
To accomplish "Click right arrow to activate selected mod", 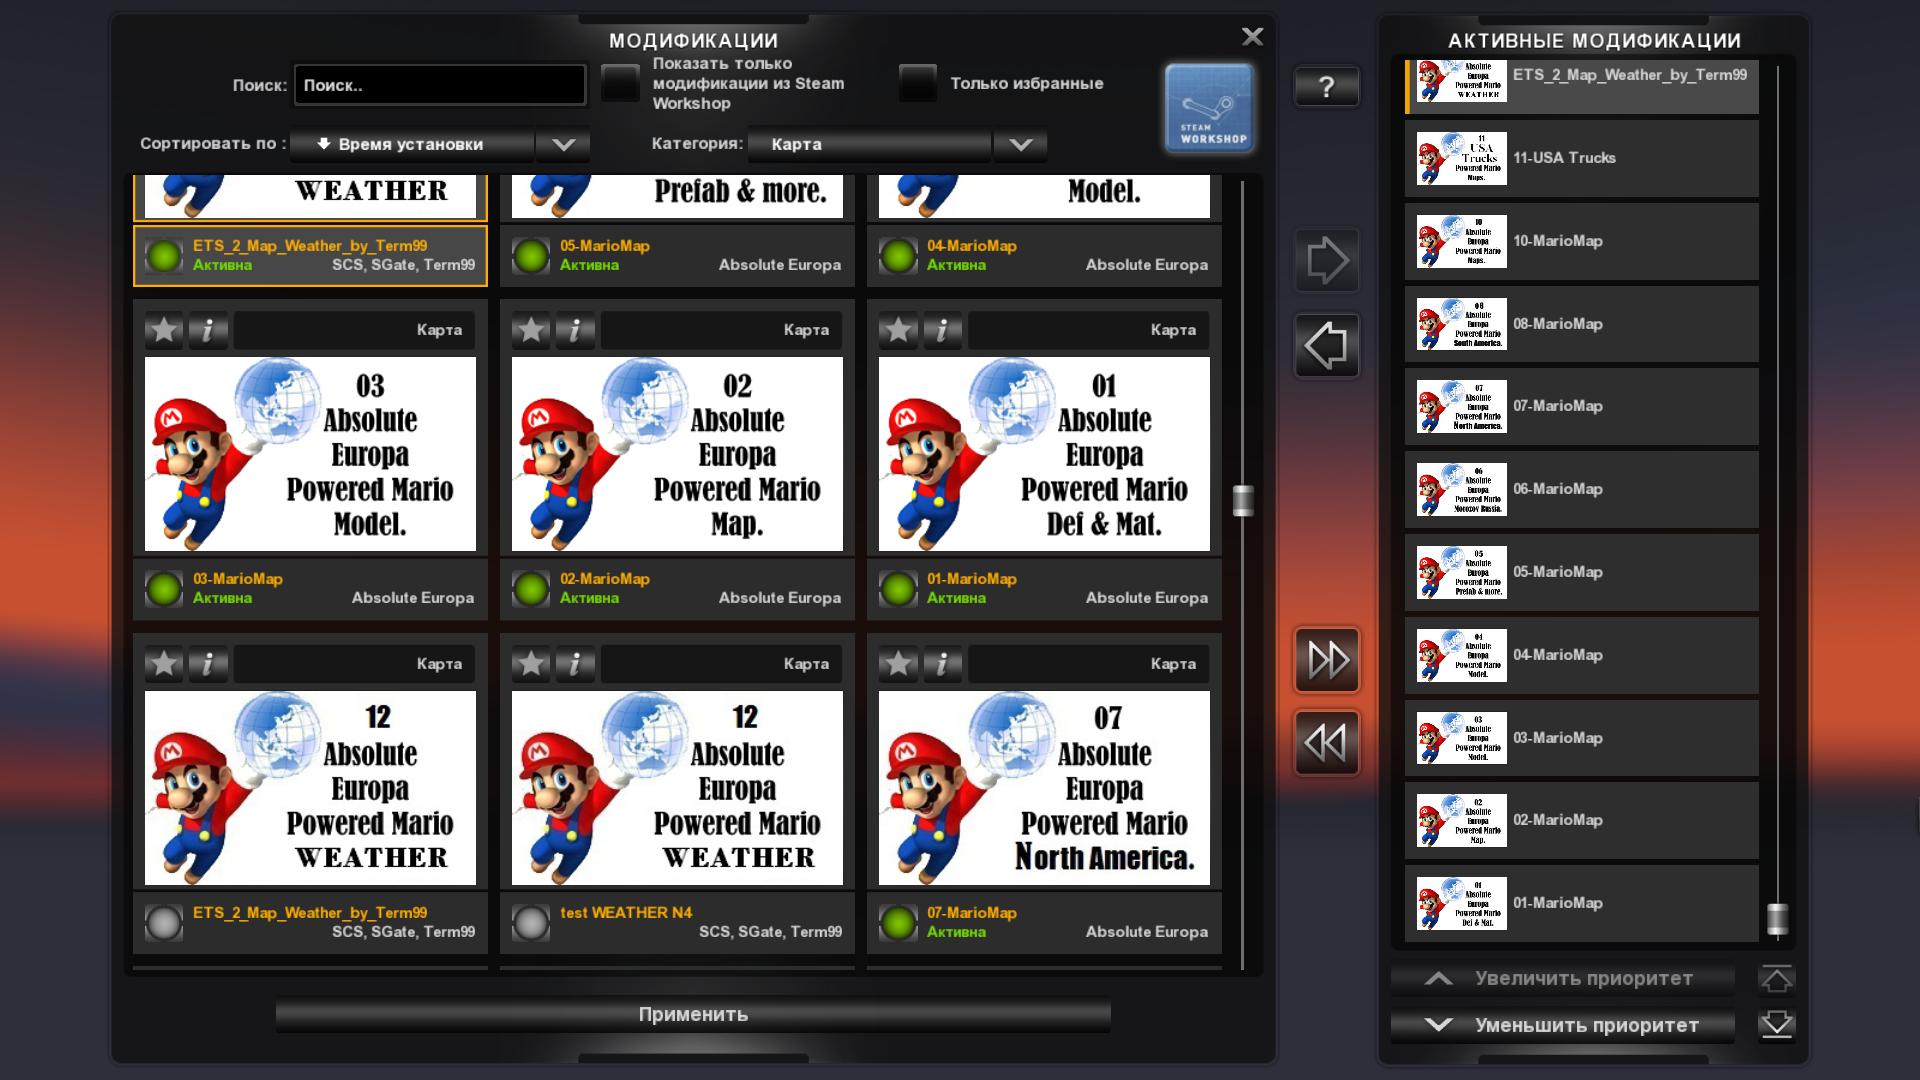I will coord(1326,261).
